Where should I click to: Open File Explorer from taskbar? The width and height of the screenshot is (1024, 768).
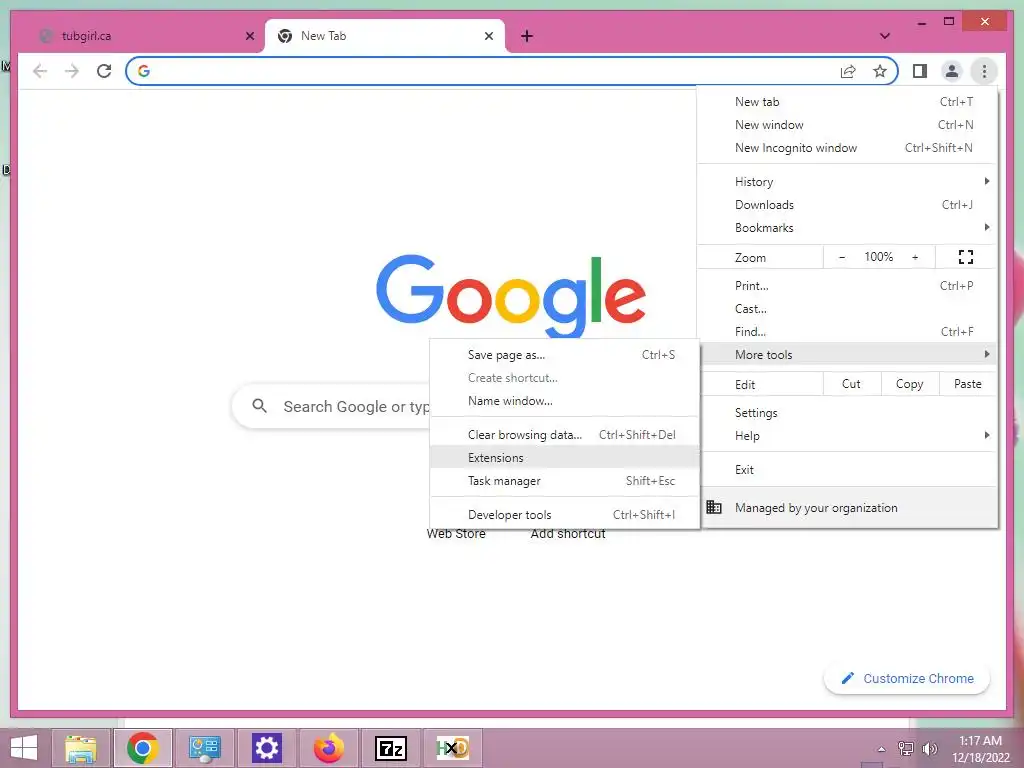click(x=81, y=748)
